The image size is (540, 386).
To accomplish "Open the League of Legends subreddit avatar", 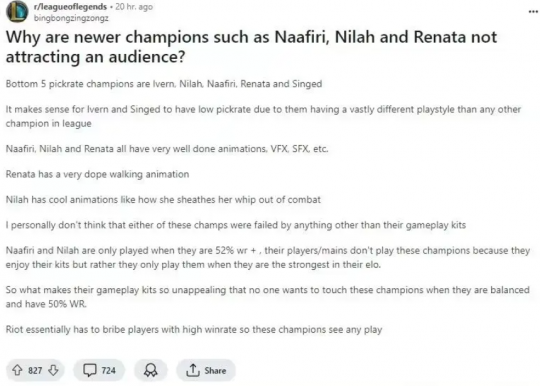I will tap(17, 11).
